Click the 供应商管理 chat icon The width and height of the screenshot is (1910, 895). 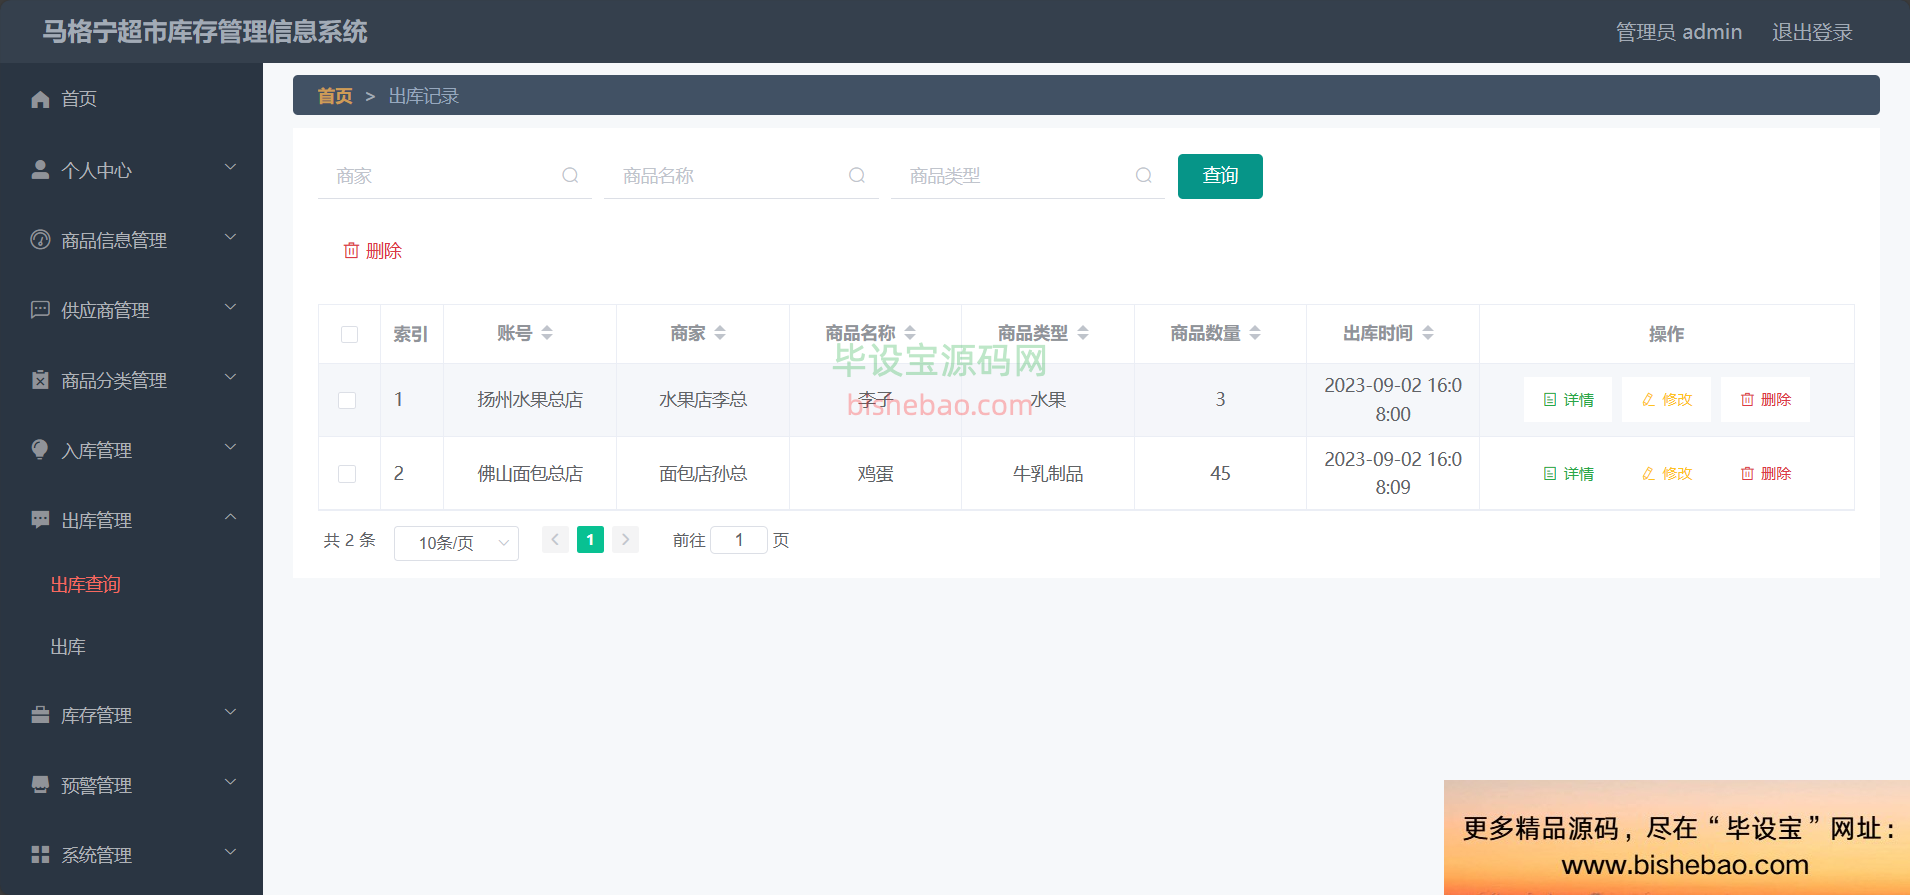pyautogui.click(x=40, y=309)
